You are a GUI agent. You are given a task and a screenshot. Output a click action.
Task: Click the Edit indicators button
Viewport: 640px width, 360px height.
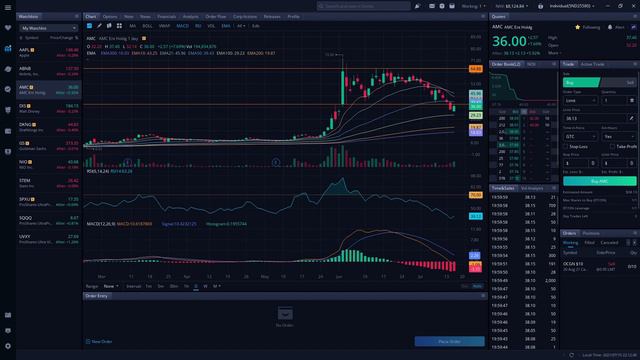[256, 26]
